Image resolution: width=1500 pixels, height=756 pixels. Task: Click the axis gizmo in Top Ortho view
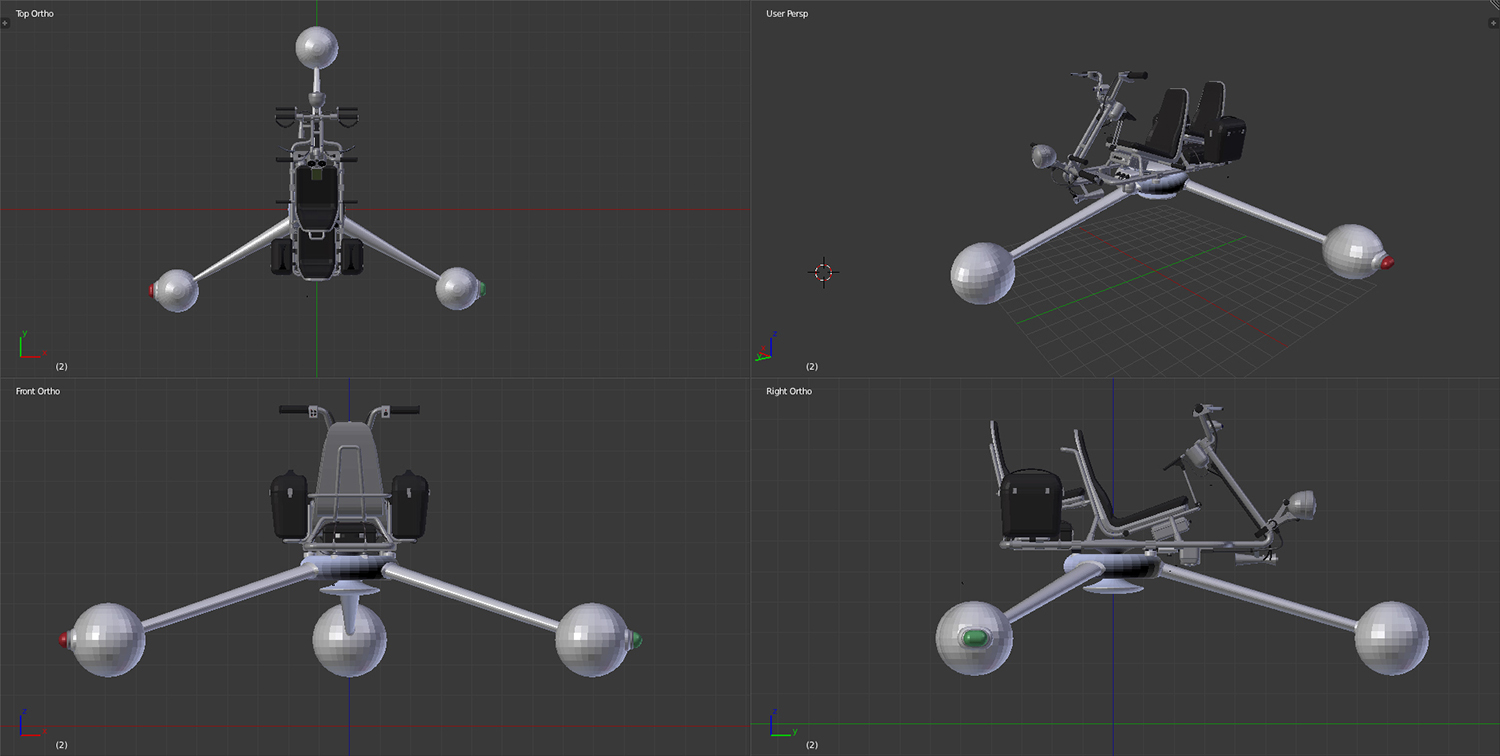[x=30, y=345]
